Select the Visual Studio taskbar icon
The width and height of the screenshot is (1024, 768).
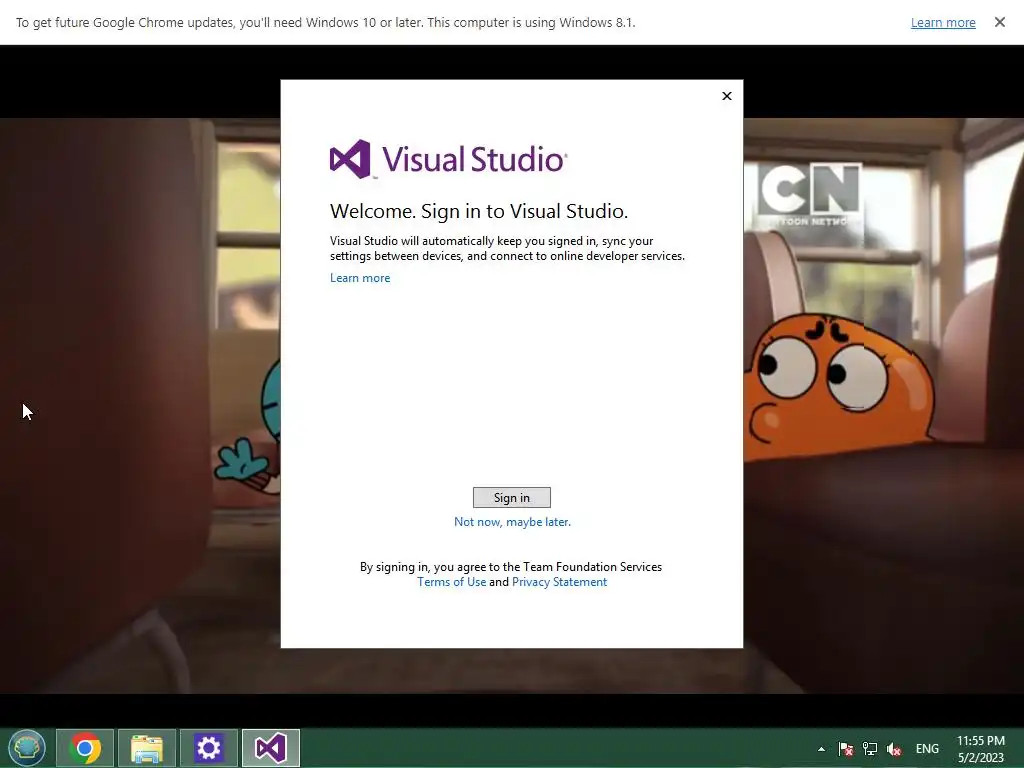coord(270,748)
